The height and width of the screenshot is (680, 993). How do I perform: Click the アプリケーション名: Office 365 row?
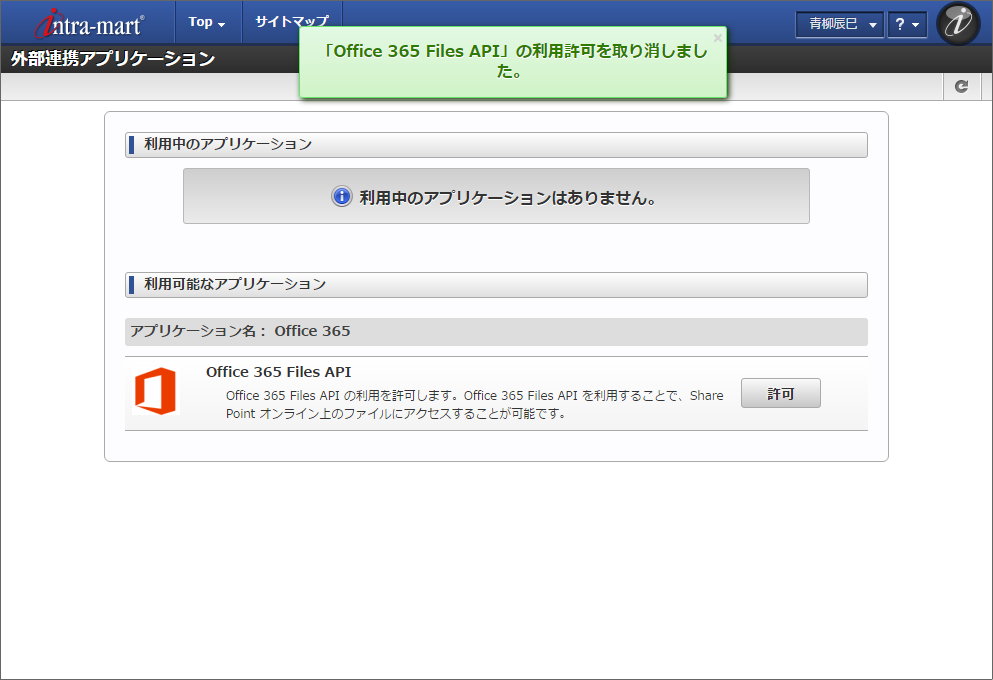coord(496,332)
